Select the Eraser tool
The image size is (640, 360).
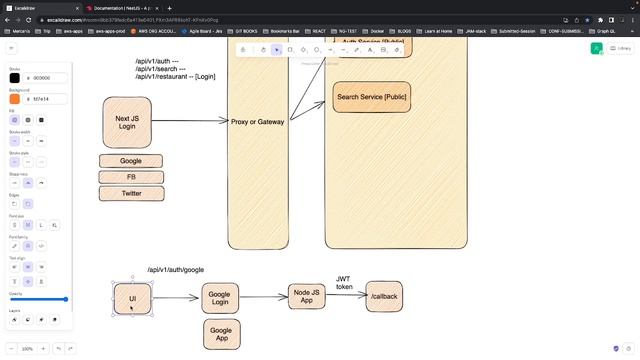pyautogui.click(x=397, y=50)
